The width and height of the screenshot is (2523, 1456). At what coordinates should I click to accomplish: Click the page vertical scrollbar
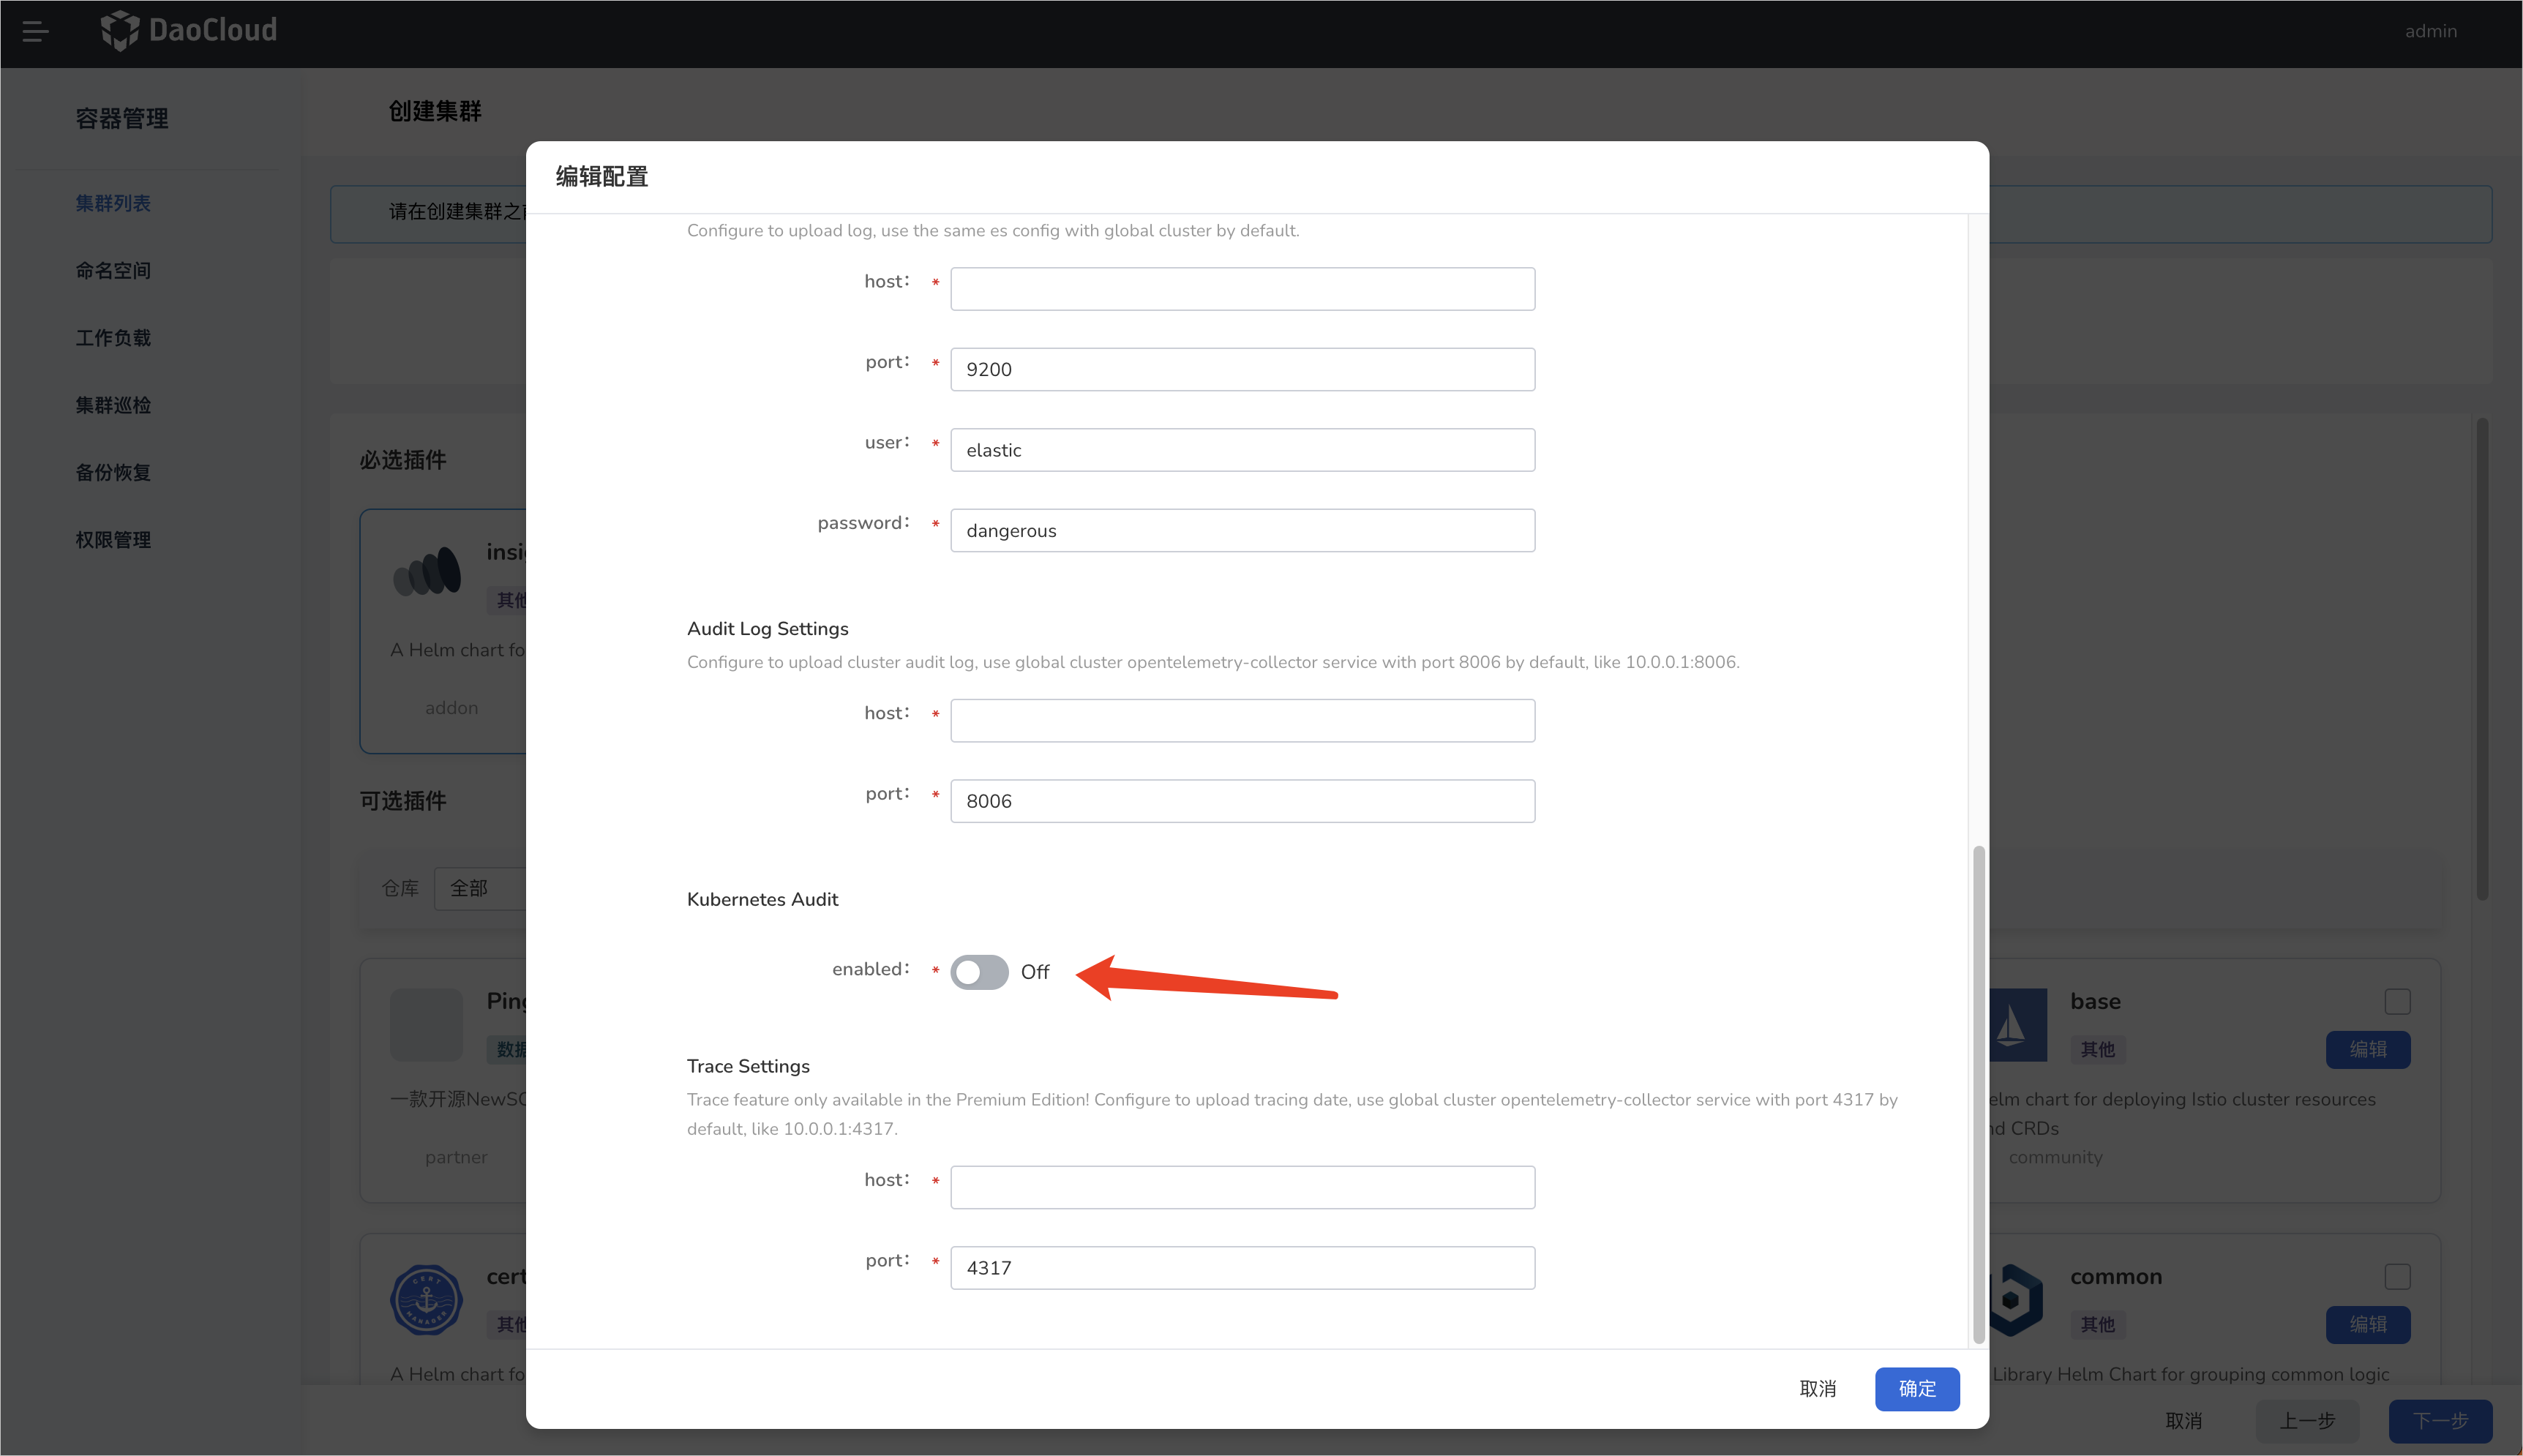click(2482, 658)
